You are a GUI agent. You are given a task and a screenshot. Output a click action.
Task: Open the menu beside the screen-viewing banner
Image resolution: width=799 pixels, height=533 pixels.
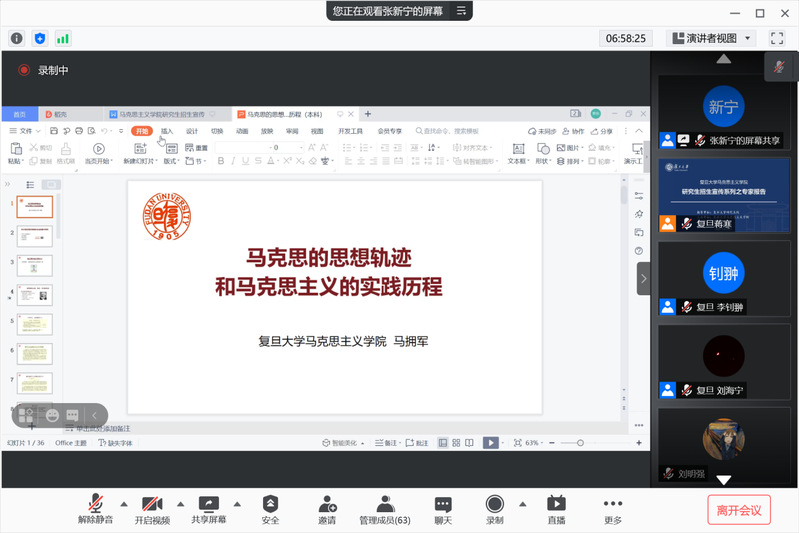pos(461,11)
